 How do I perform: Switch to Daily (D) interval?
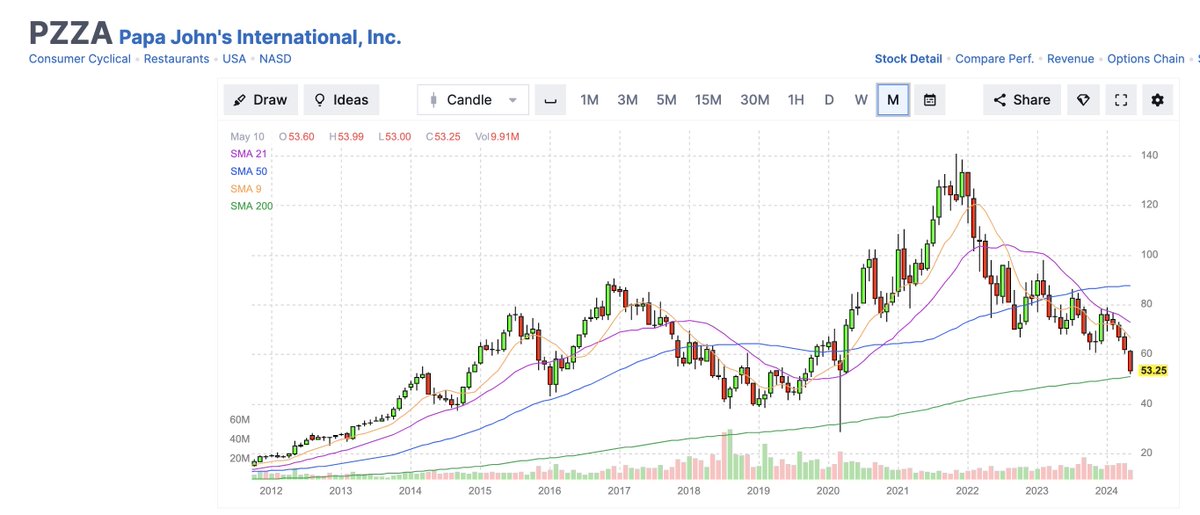[829, 100]
